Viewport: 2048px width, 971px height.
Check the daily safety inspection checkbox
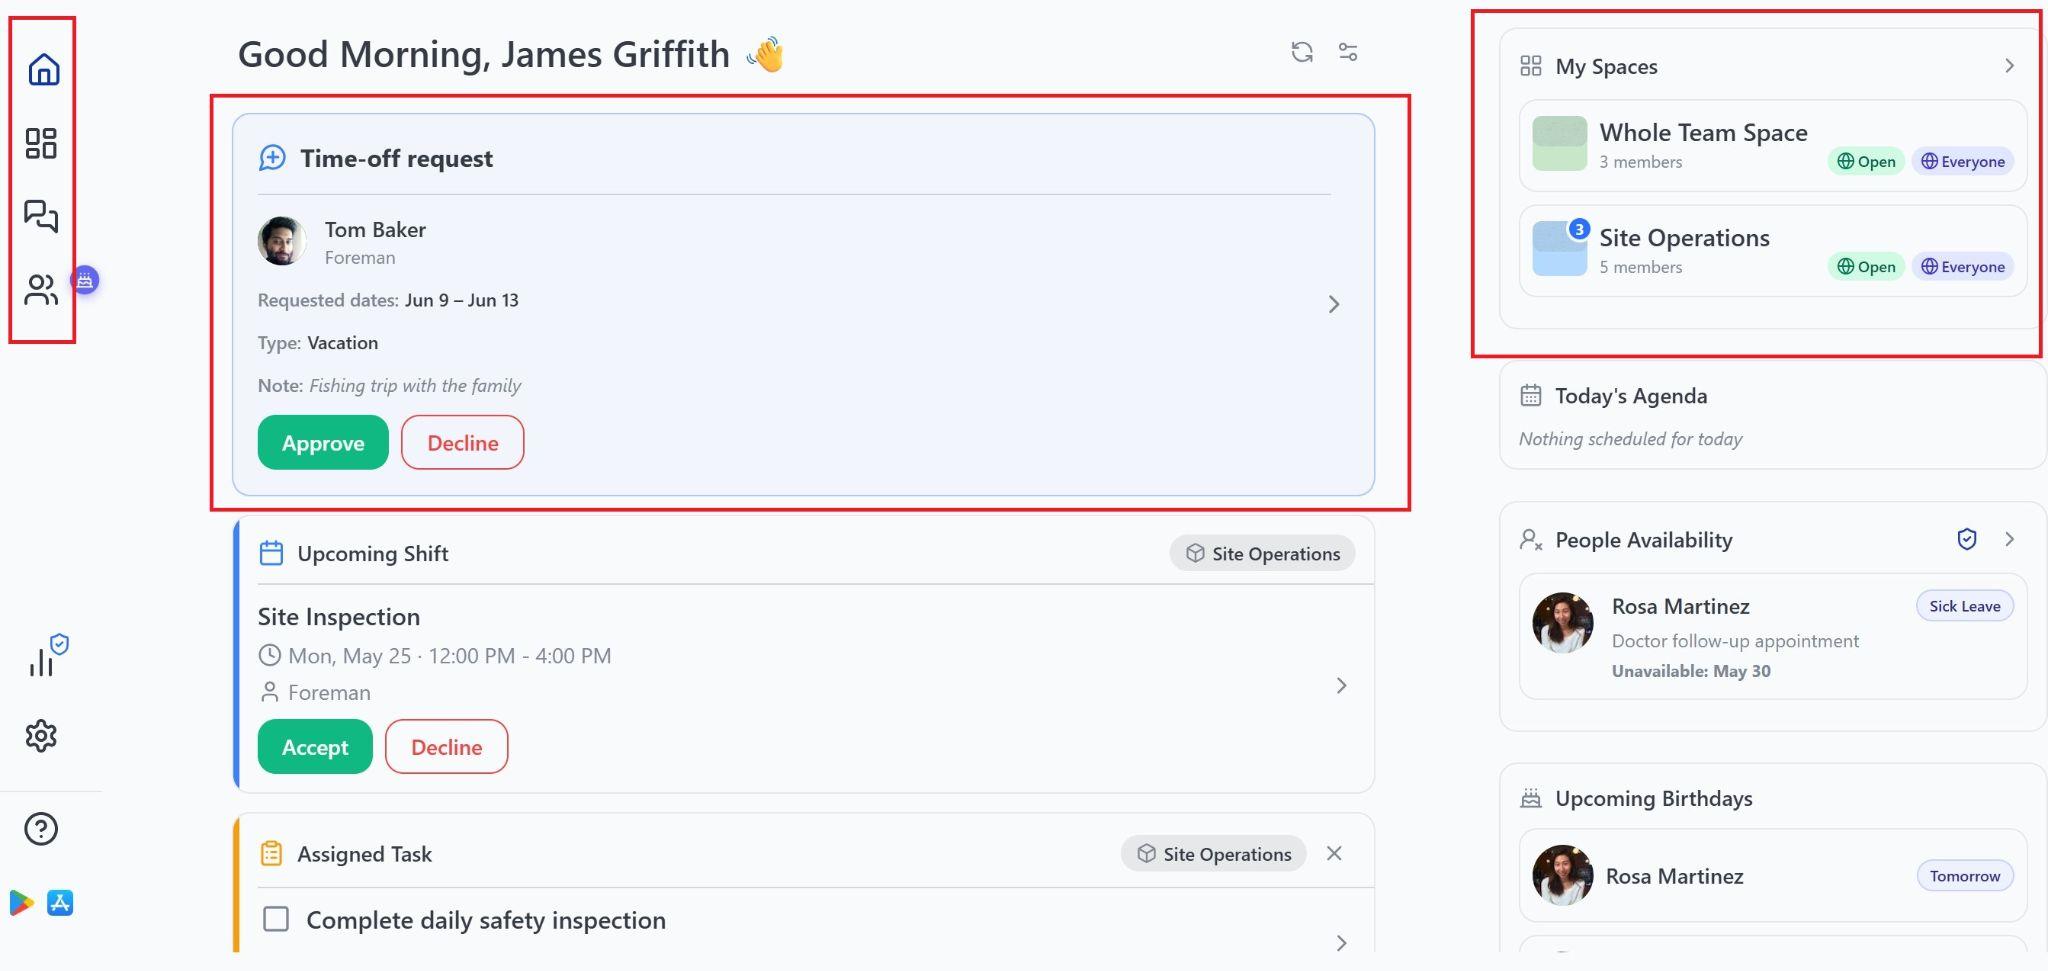pyautogui.click(x=276, y=919)
